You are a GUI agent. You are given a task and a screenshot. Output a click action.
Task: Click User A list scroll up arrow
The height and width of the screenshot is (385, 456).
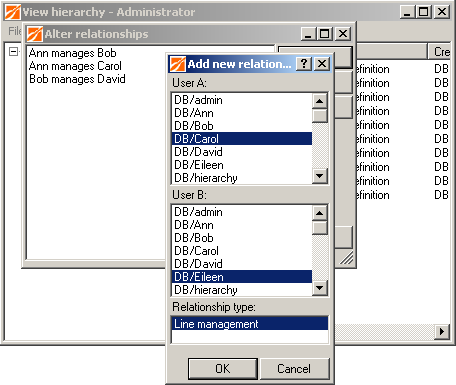pyautogui.click(x=320, y=101)
